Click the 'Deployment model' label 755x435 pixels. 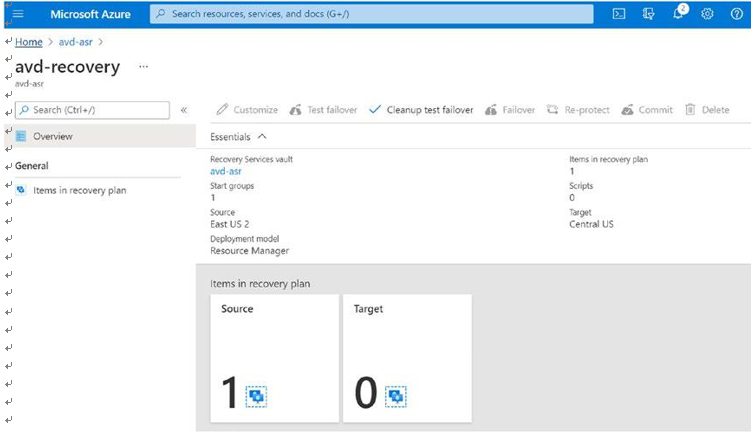pyautogui.click(x=245, y=238)
